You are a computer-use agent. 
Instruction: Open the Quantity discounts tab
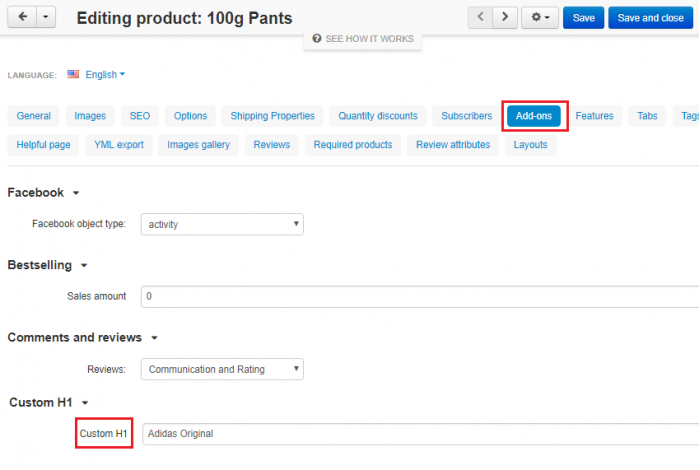click(378, 116)
